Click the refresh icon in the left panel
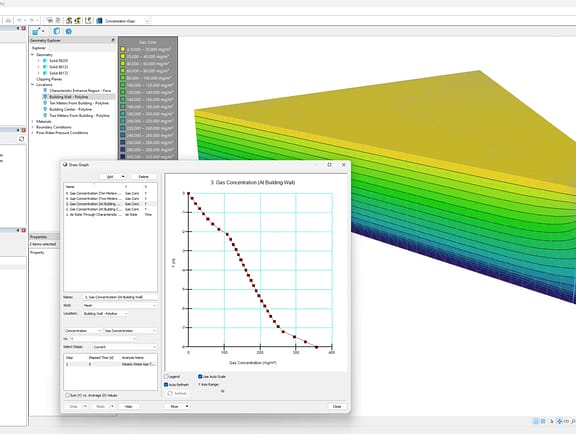Image resolution: width=576 pixels, height=434 pixels. coord(21,139)
